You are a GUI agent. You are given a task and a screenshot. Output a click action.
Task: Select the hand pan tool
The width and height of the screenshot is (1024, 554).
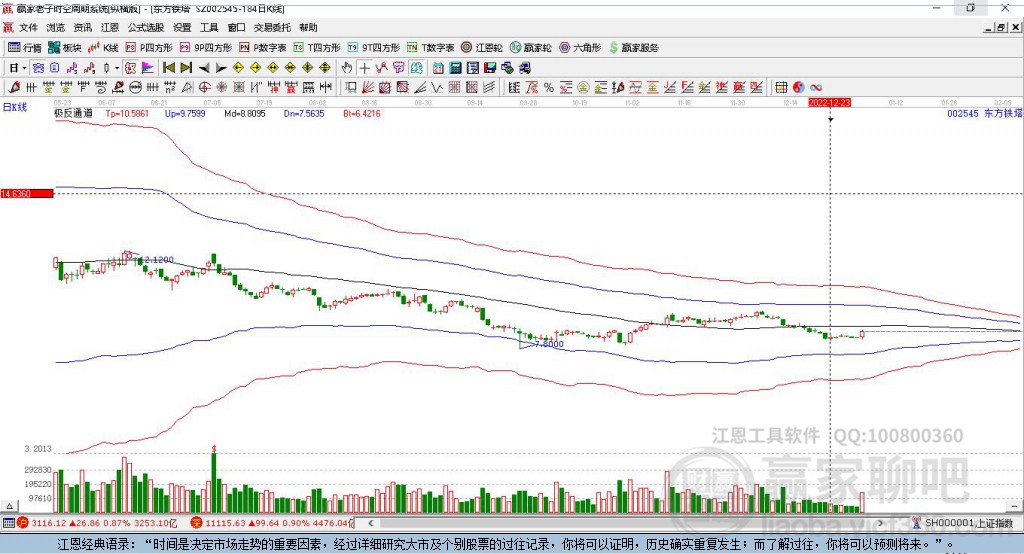(347, 67)
